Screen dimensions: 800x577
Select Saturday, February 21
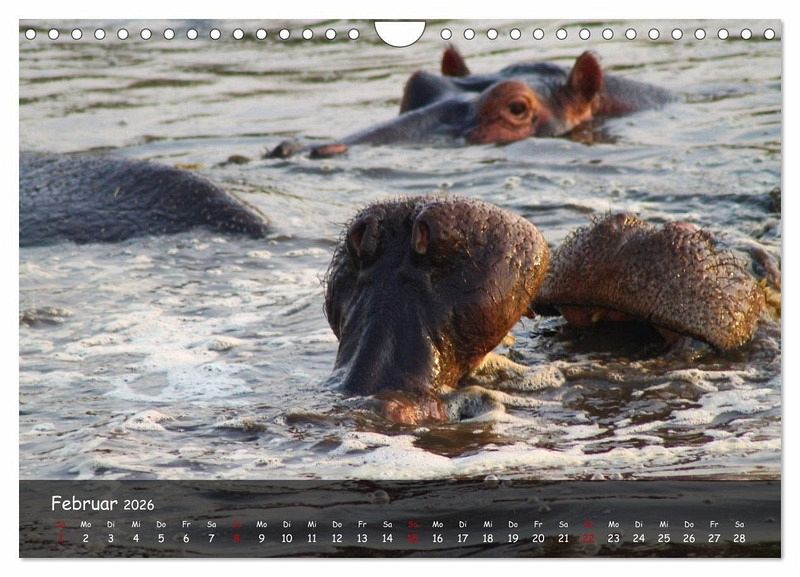[563, 538]
